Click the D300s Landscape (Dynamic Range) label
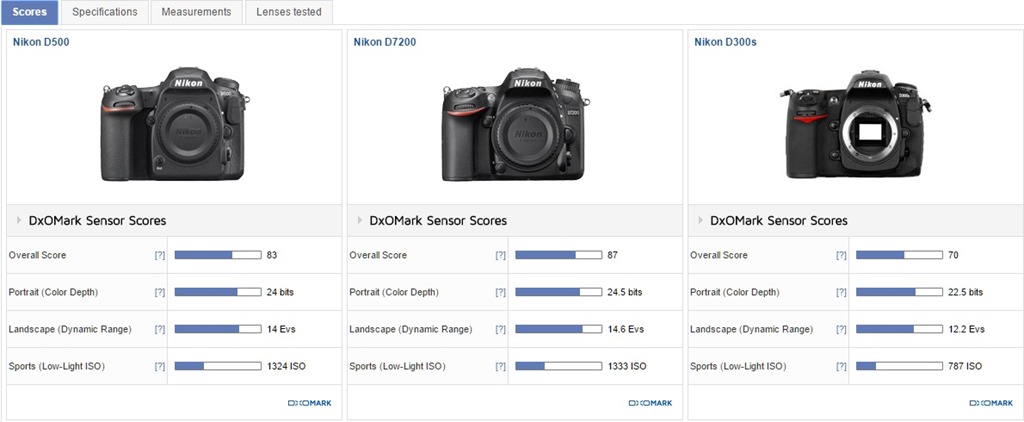 [752, 329]
